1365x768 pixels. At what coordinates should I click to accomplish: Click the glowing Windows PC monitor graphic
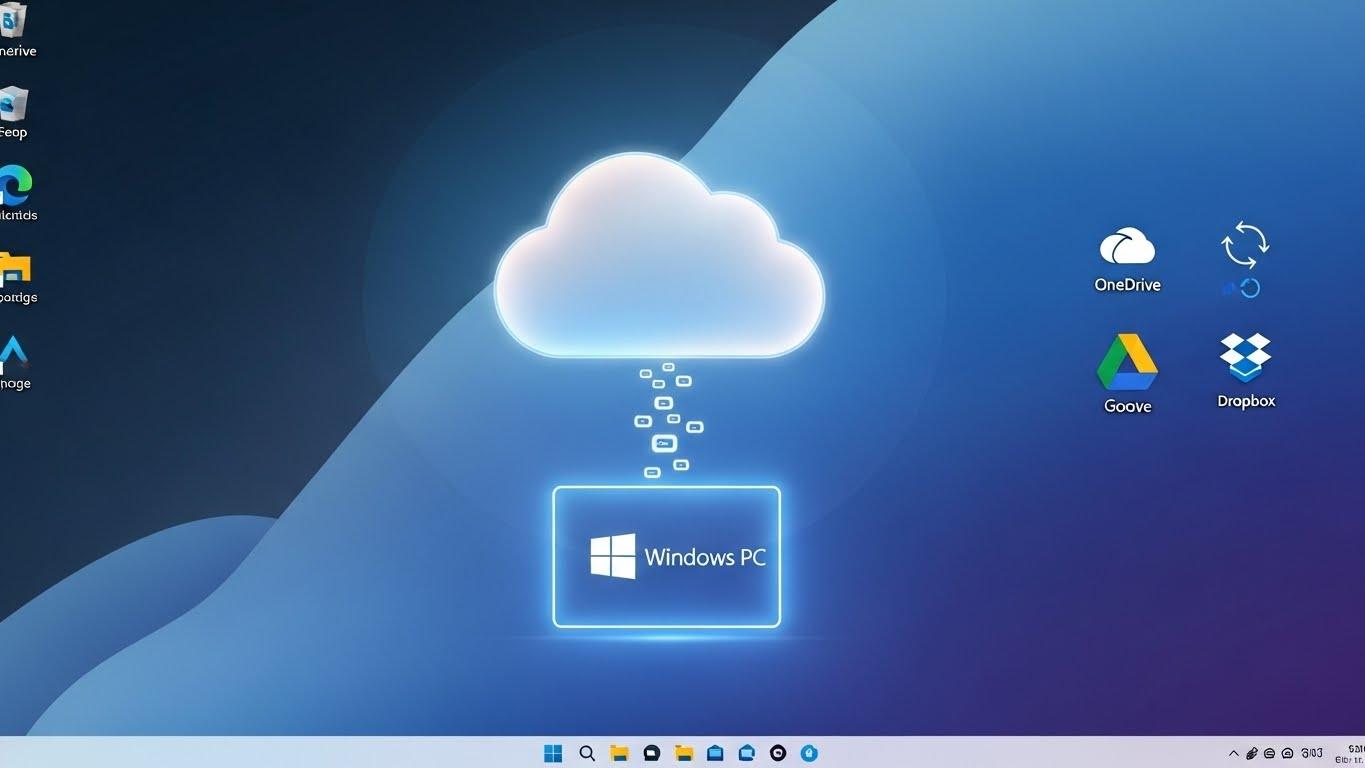click(x=666, y=556)
